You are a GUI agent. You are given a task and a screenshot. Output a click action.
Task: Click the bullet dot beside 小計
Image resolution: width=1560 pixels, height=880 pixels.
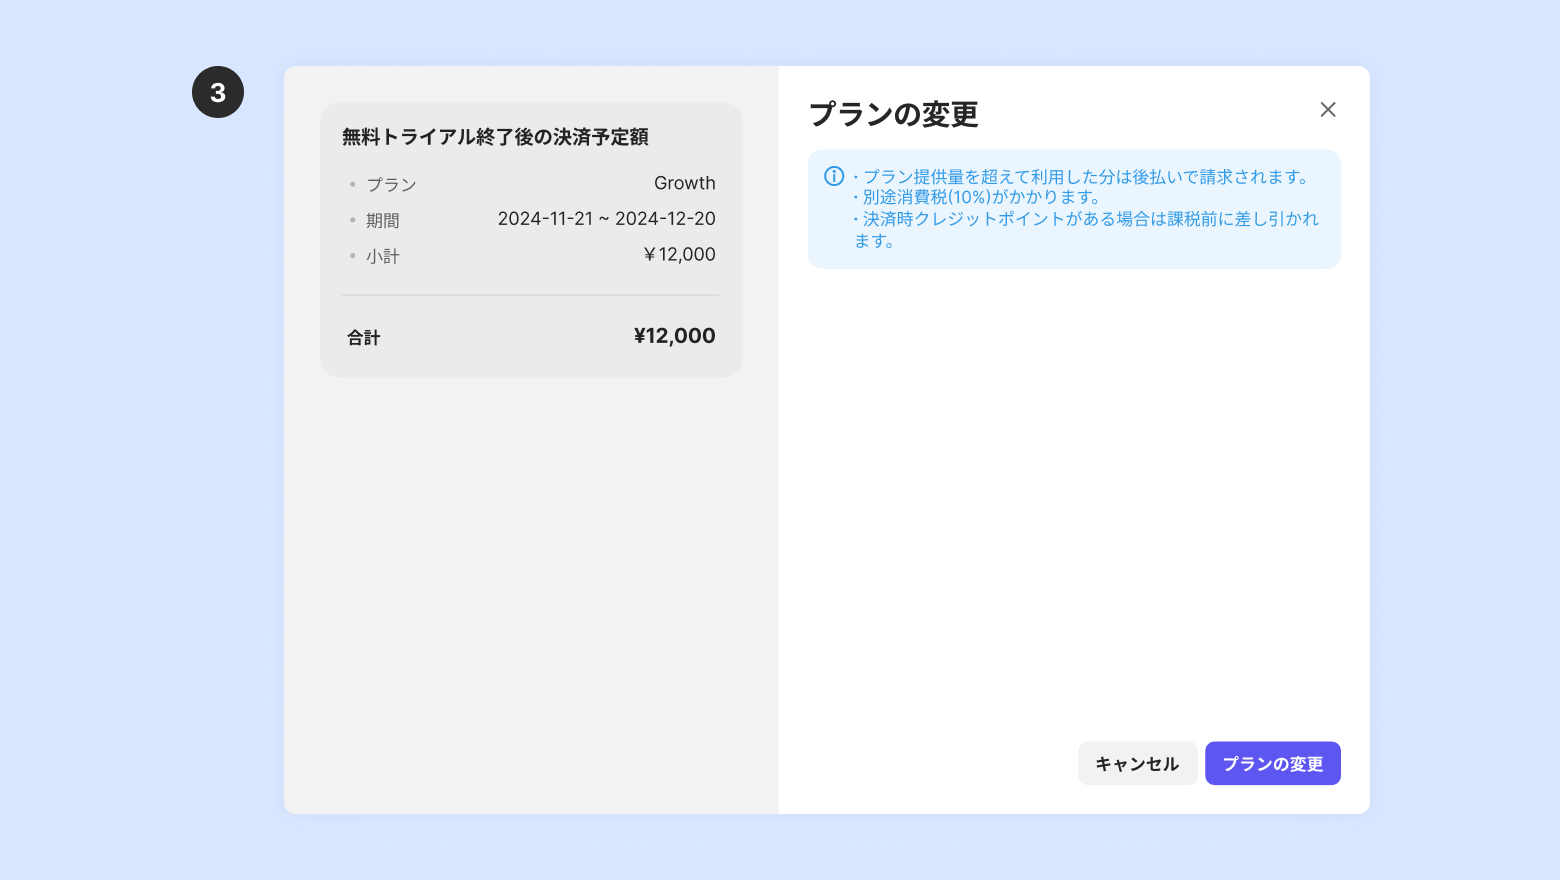352,256
